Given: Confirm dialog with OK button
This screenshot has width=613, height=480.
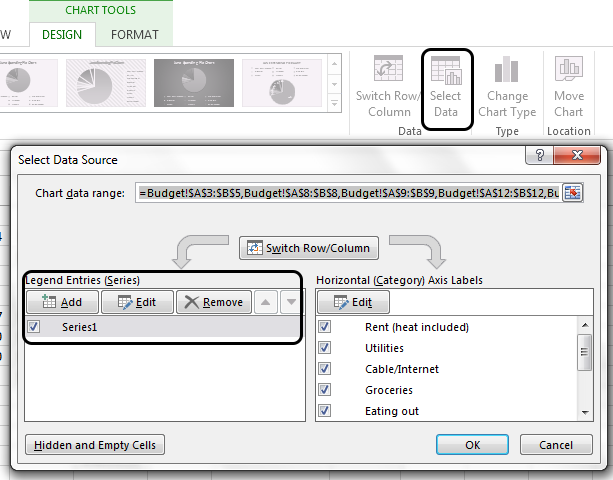Looking at the screenshot, I should coord(472,445).
